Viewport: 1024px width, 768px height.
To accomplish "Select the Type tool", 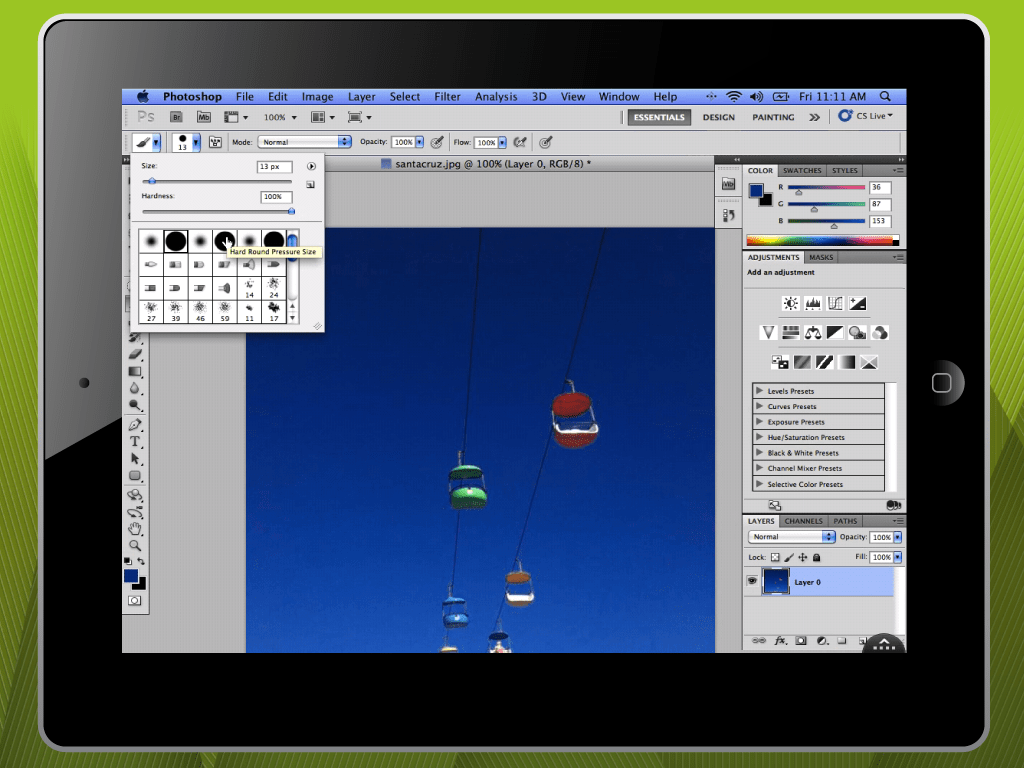I will coord(136,442).
